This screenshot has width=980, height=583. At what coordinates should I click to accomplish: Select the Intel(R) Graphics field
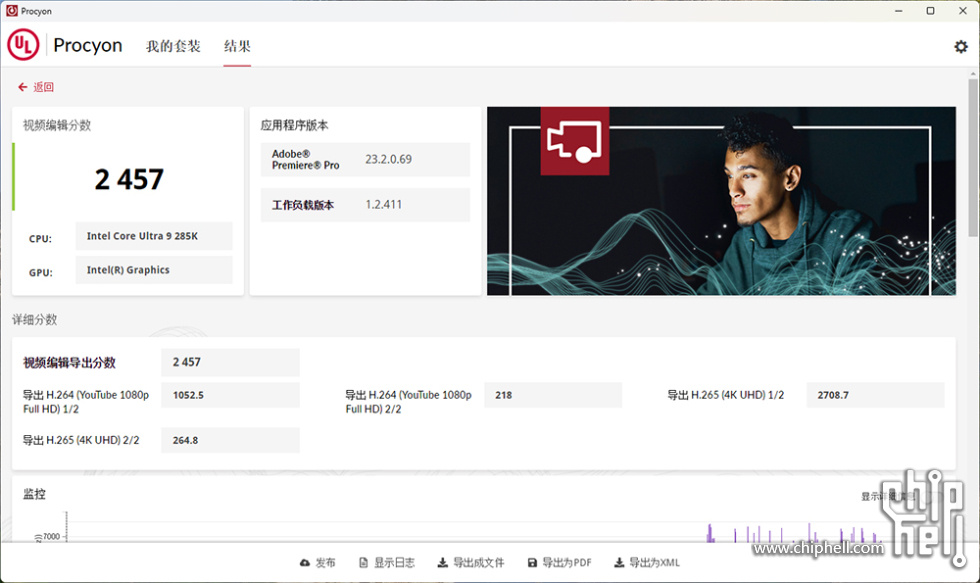tap(154, 270)
